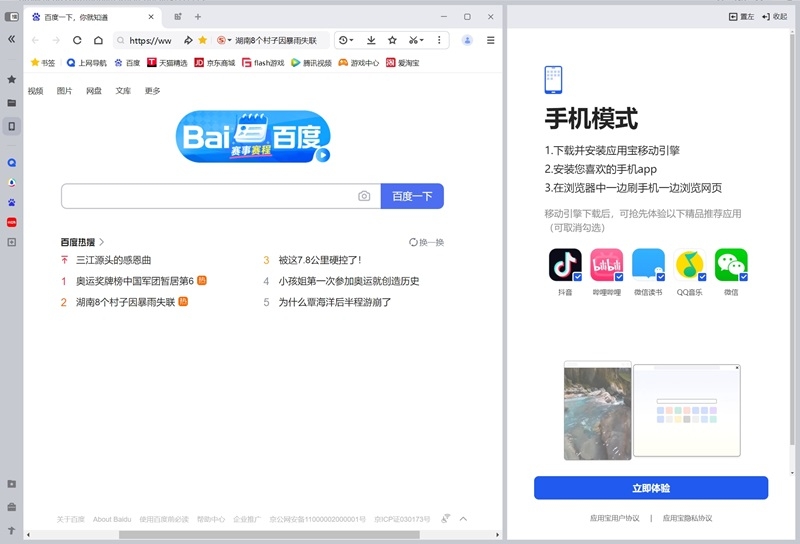Viewport: 800px width, 544px height.
Task: Open a new tab with the plus button
Action: coord(198,17)
